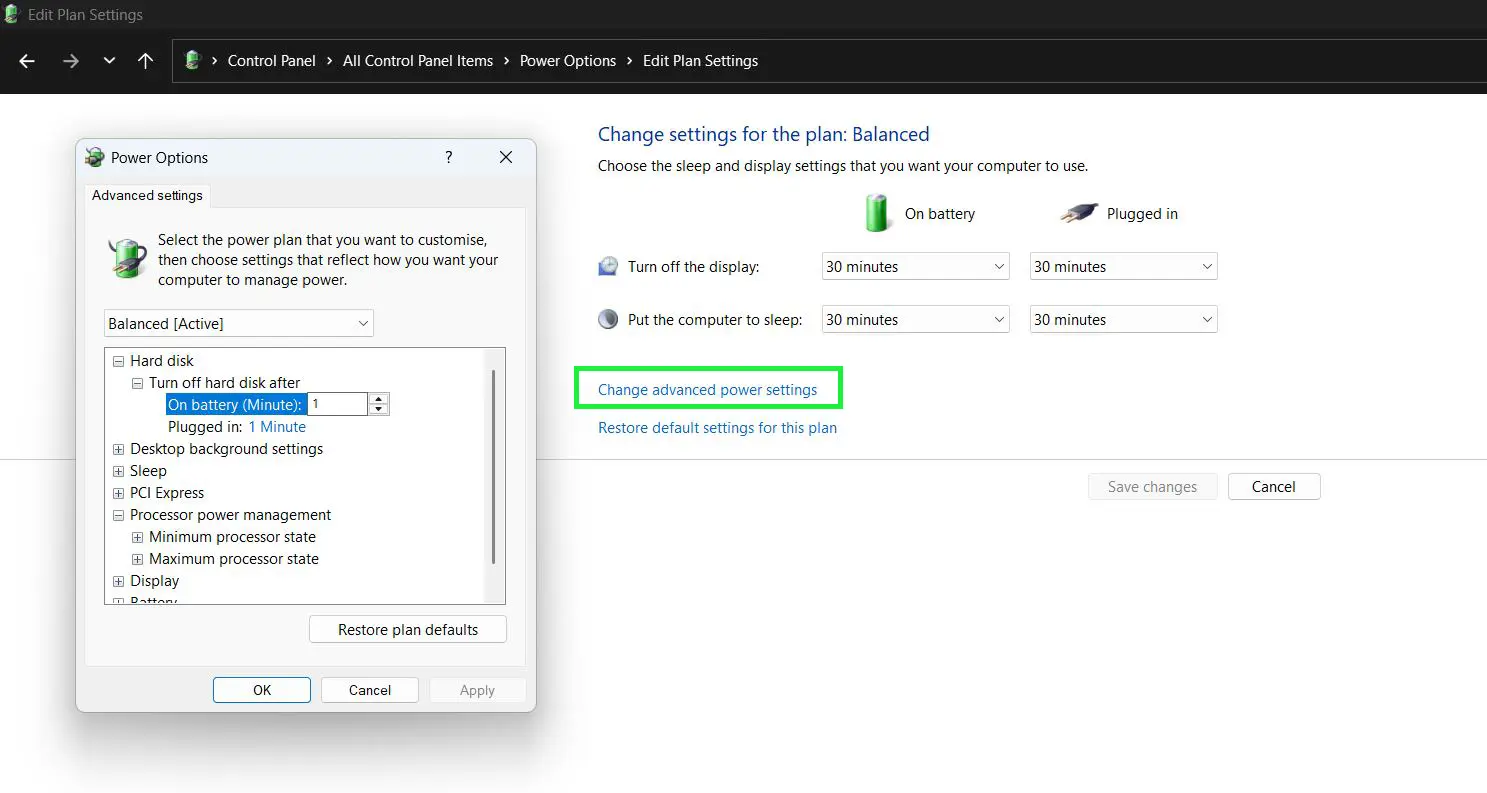
Task: Click the Power Options help question mark
Action: 448,157
